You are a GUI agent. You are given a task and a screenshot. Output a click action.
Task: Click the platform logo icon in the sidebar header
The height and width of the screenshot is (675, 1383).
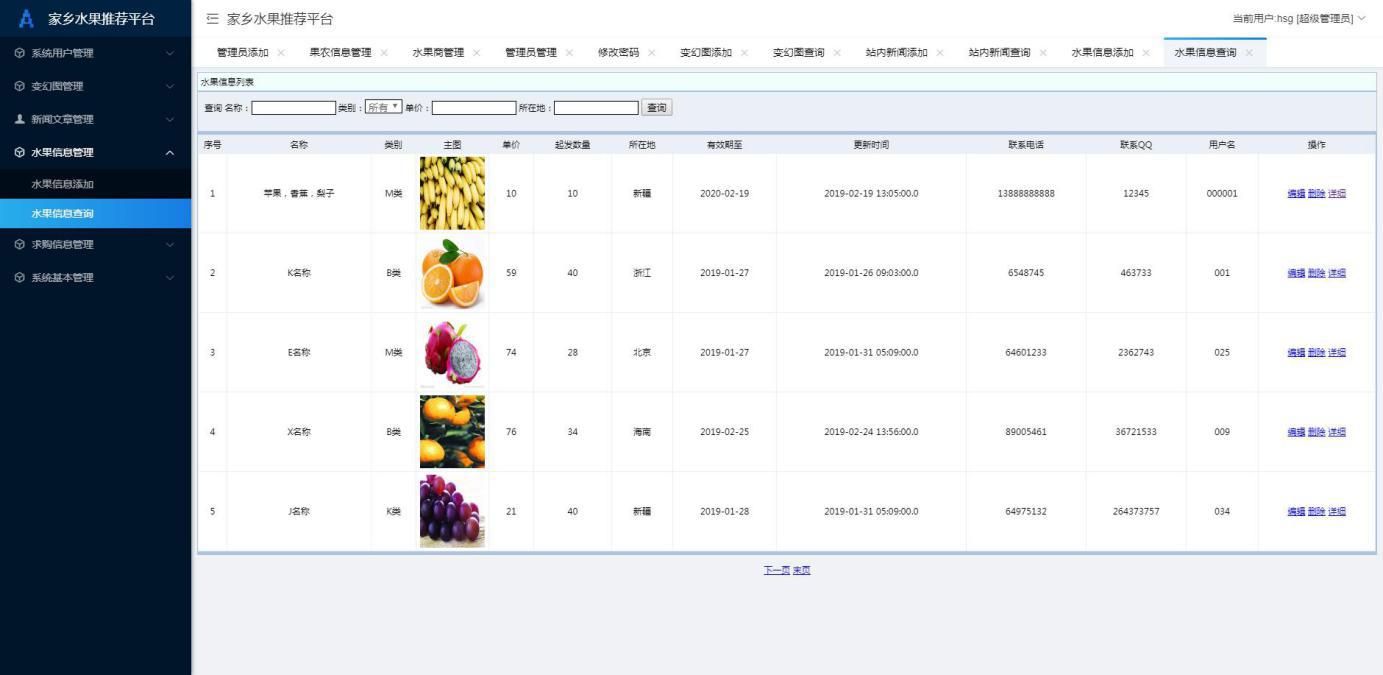(x=27, y=19)
